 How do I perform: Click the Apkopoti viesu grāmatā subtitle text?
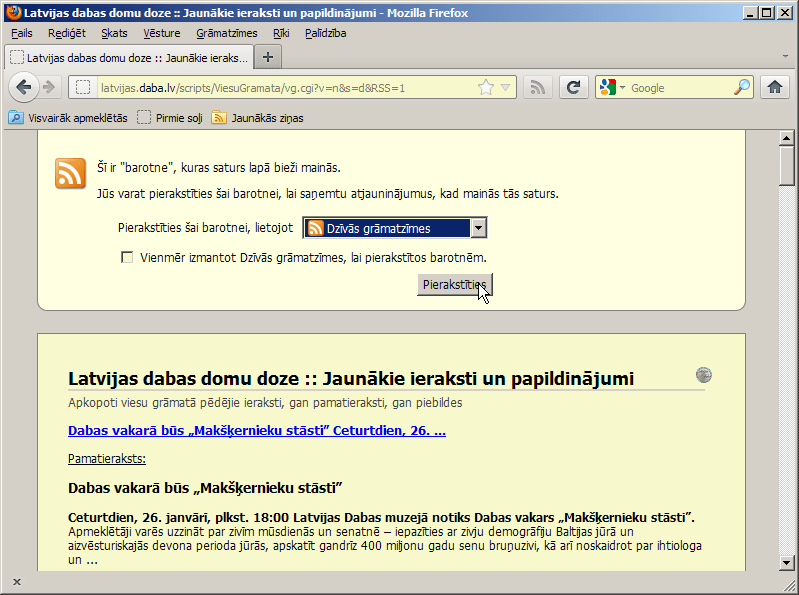pyautogui.click(x=265, y=402)
